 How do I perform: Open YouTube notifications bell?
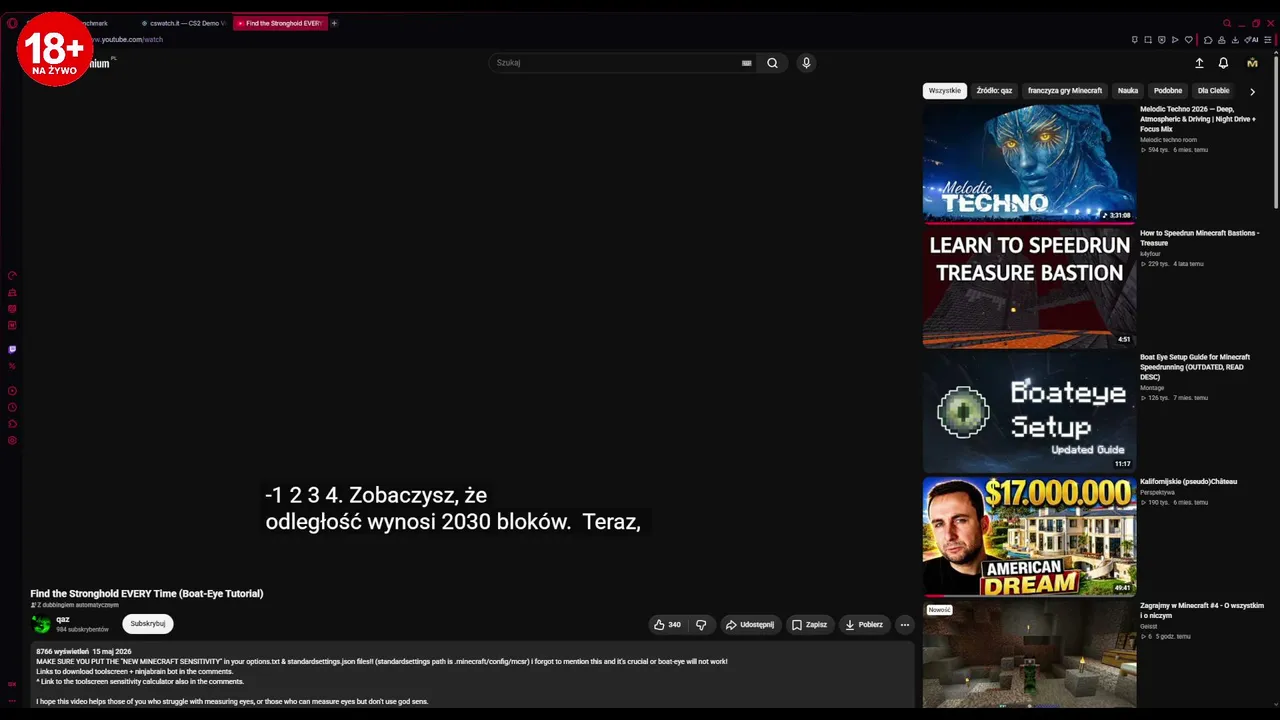(1223, 63)
